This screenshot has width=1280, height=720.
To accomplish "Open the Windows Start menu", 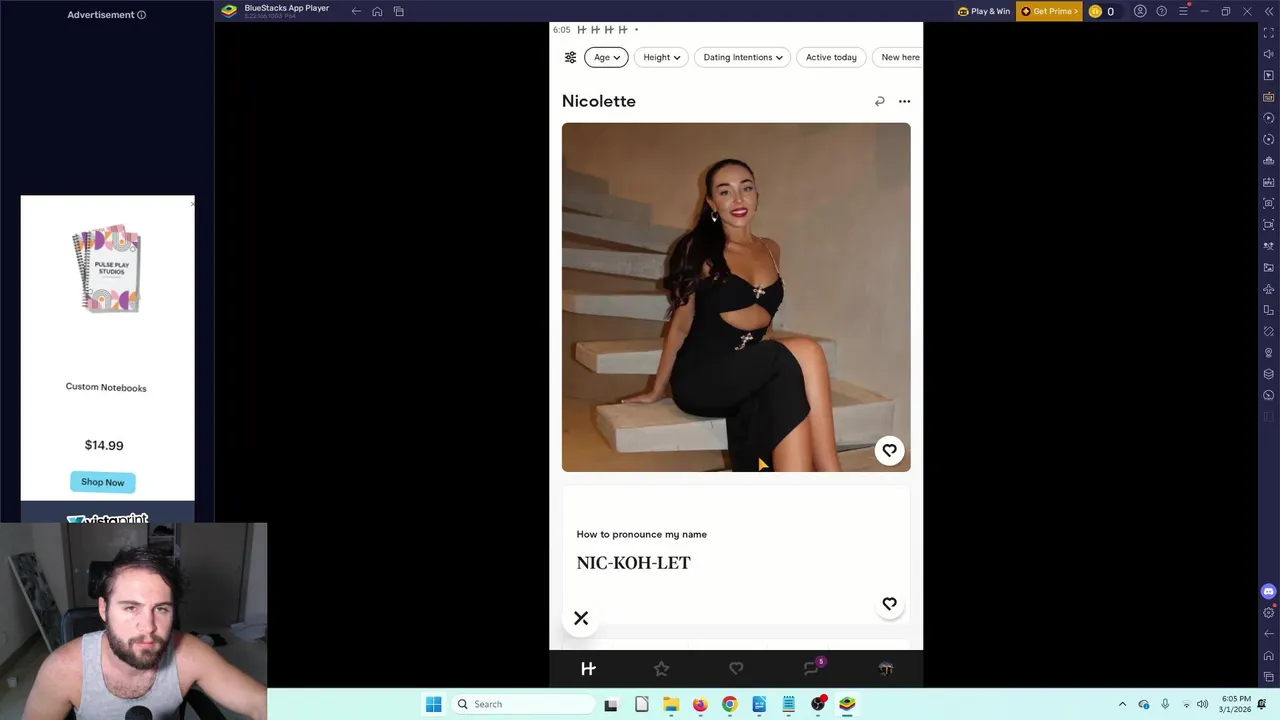I will click(433, 704).
